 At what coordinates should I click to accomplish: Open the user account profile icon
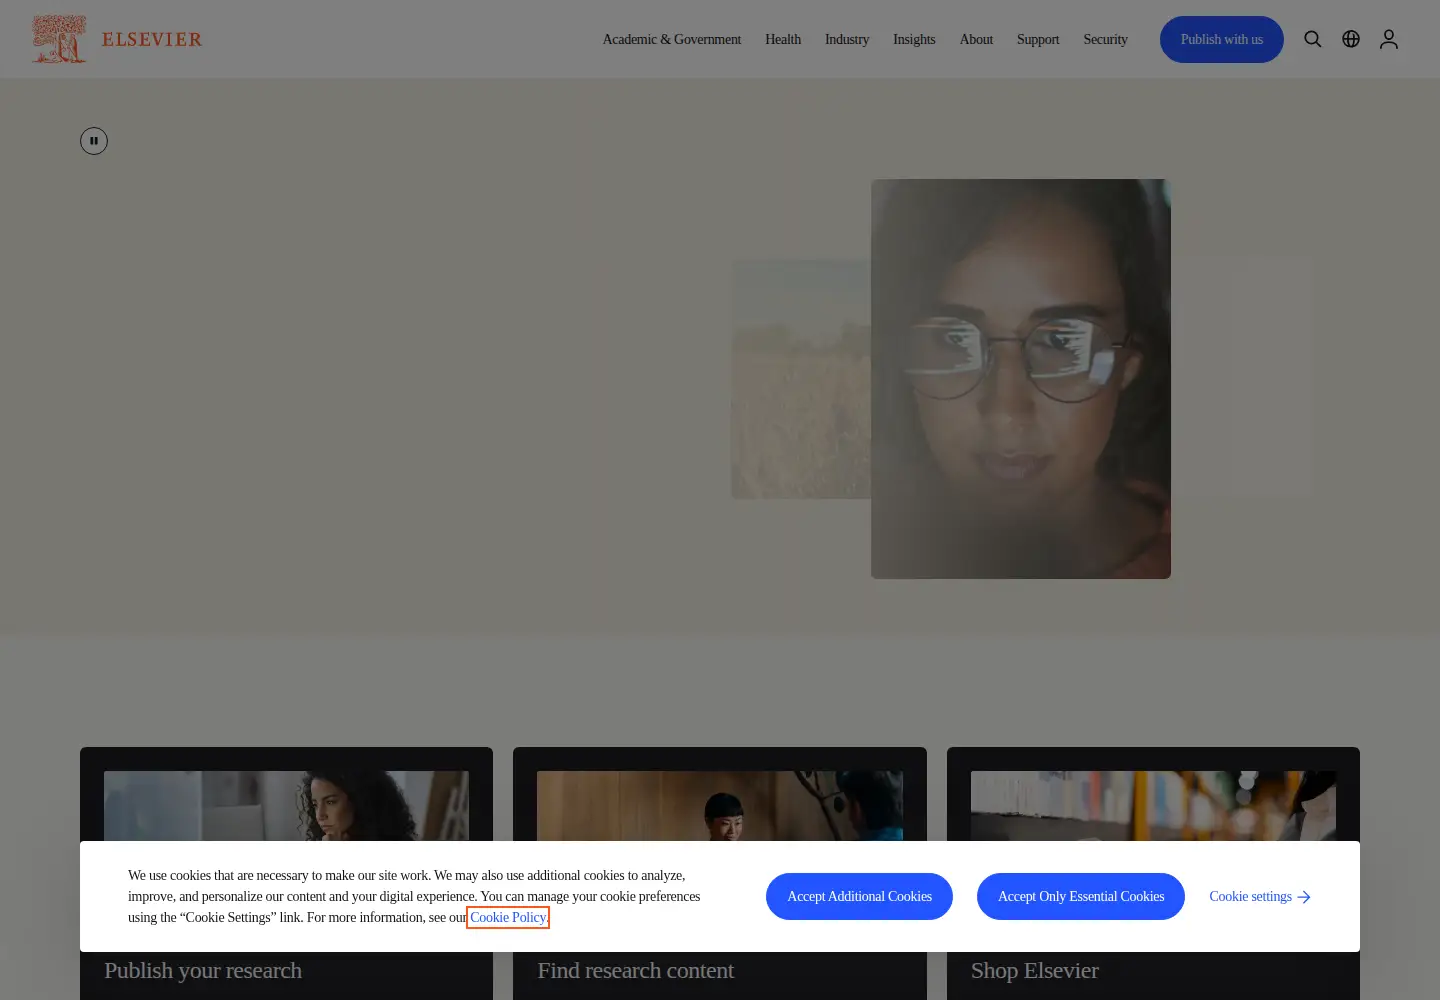point(1389,39)
